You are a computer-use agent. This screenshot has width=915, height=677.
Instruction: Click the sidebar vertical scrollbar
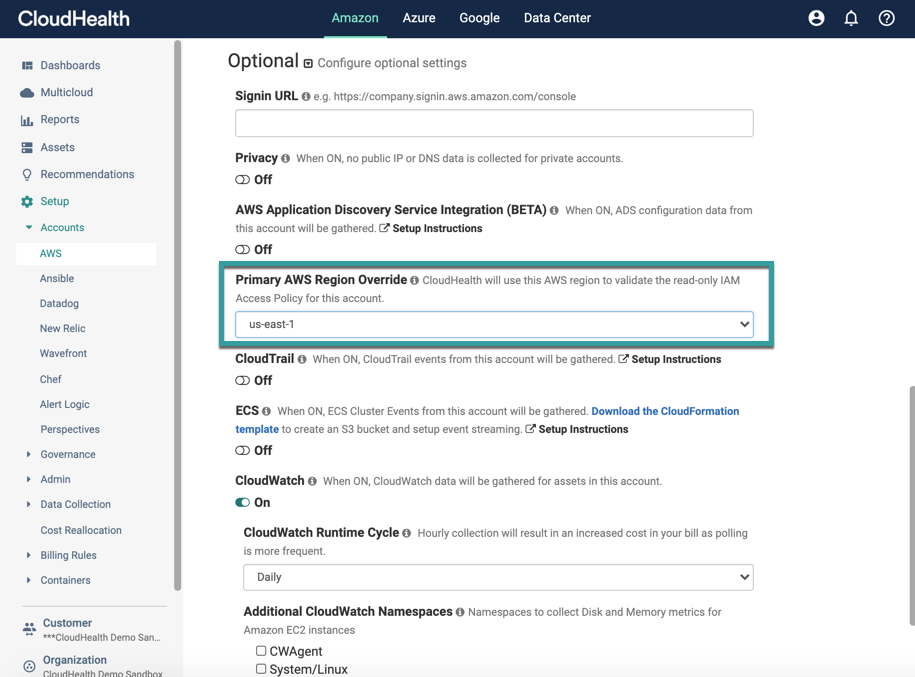[x=177, y=315]
